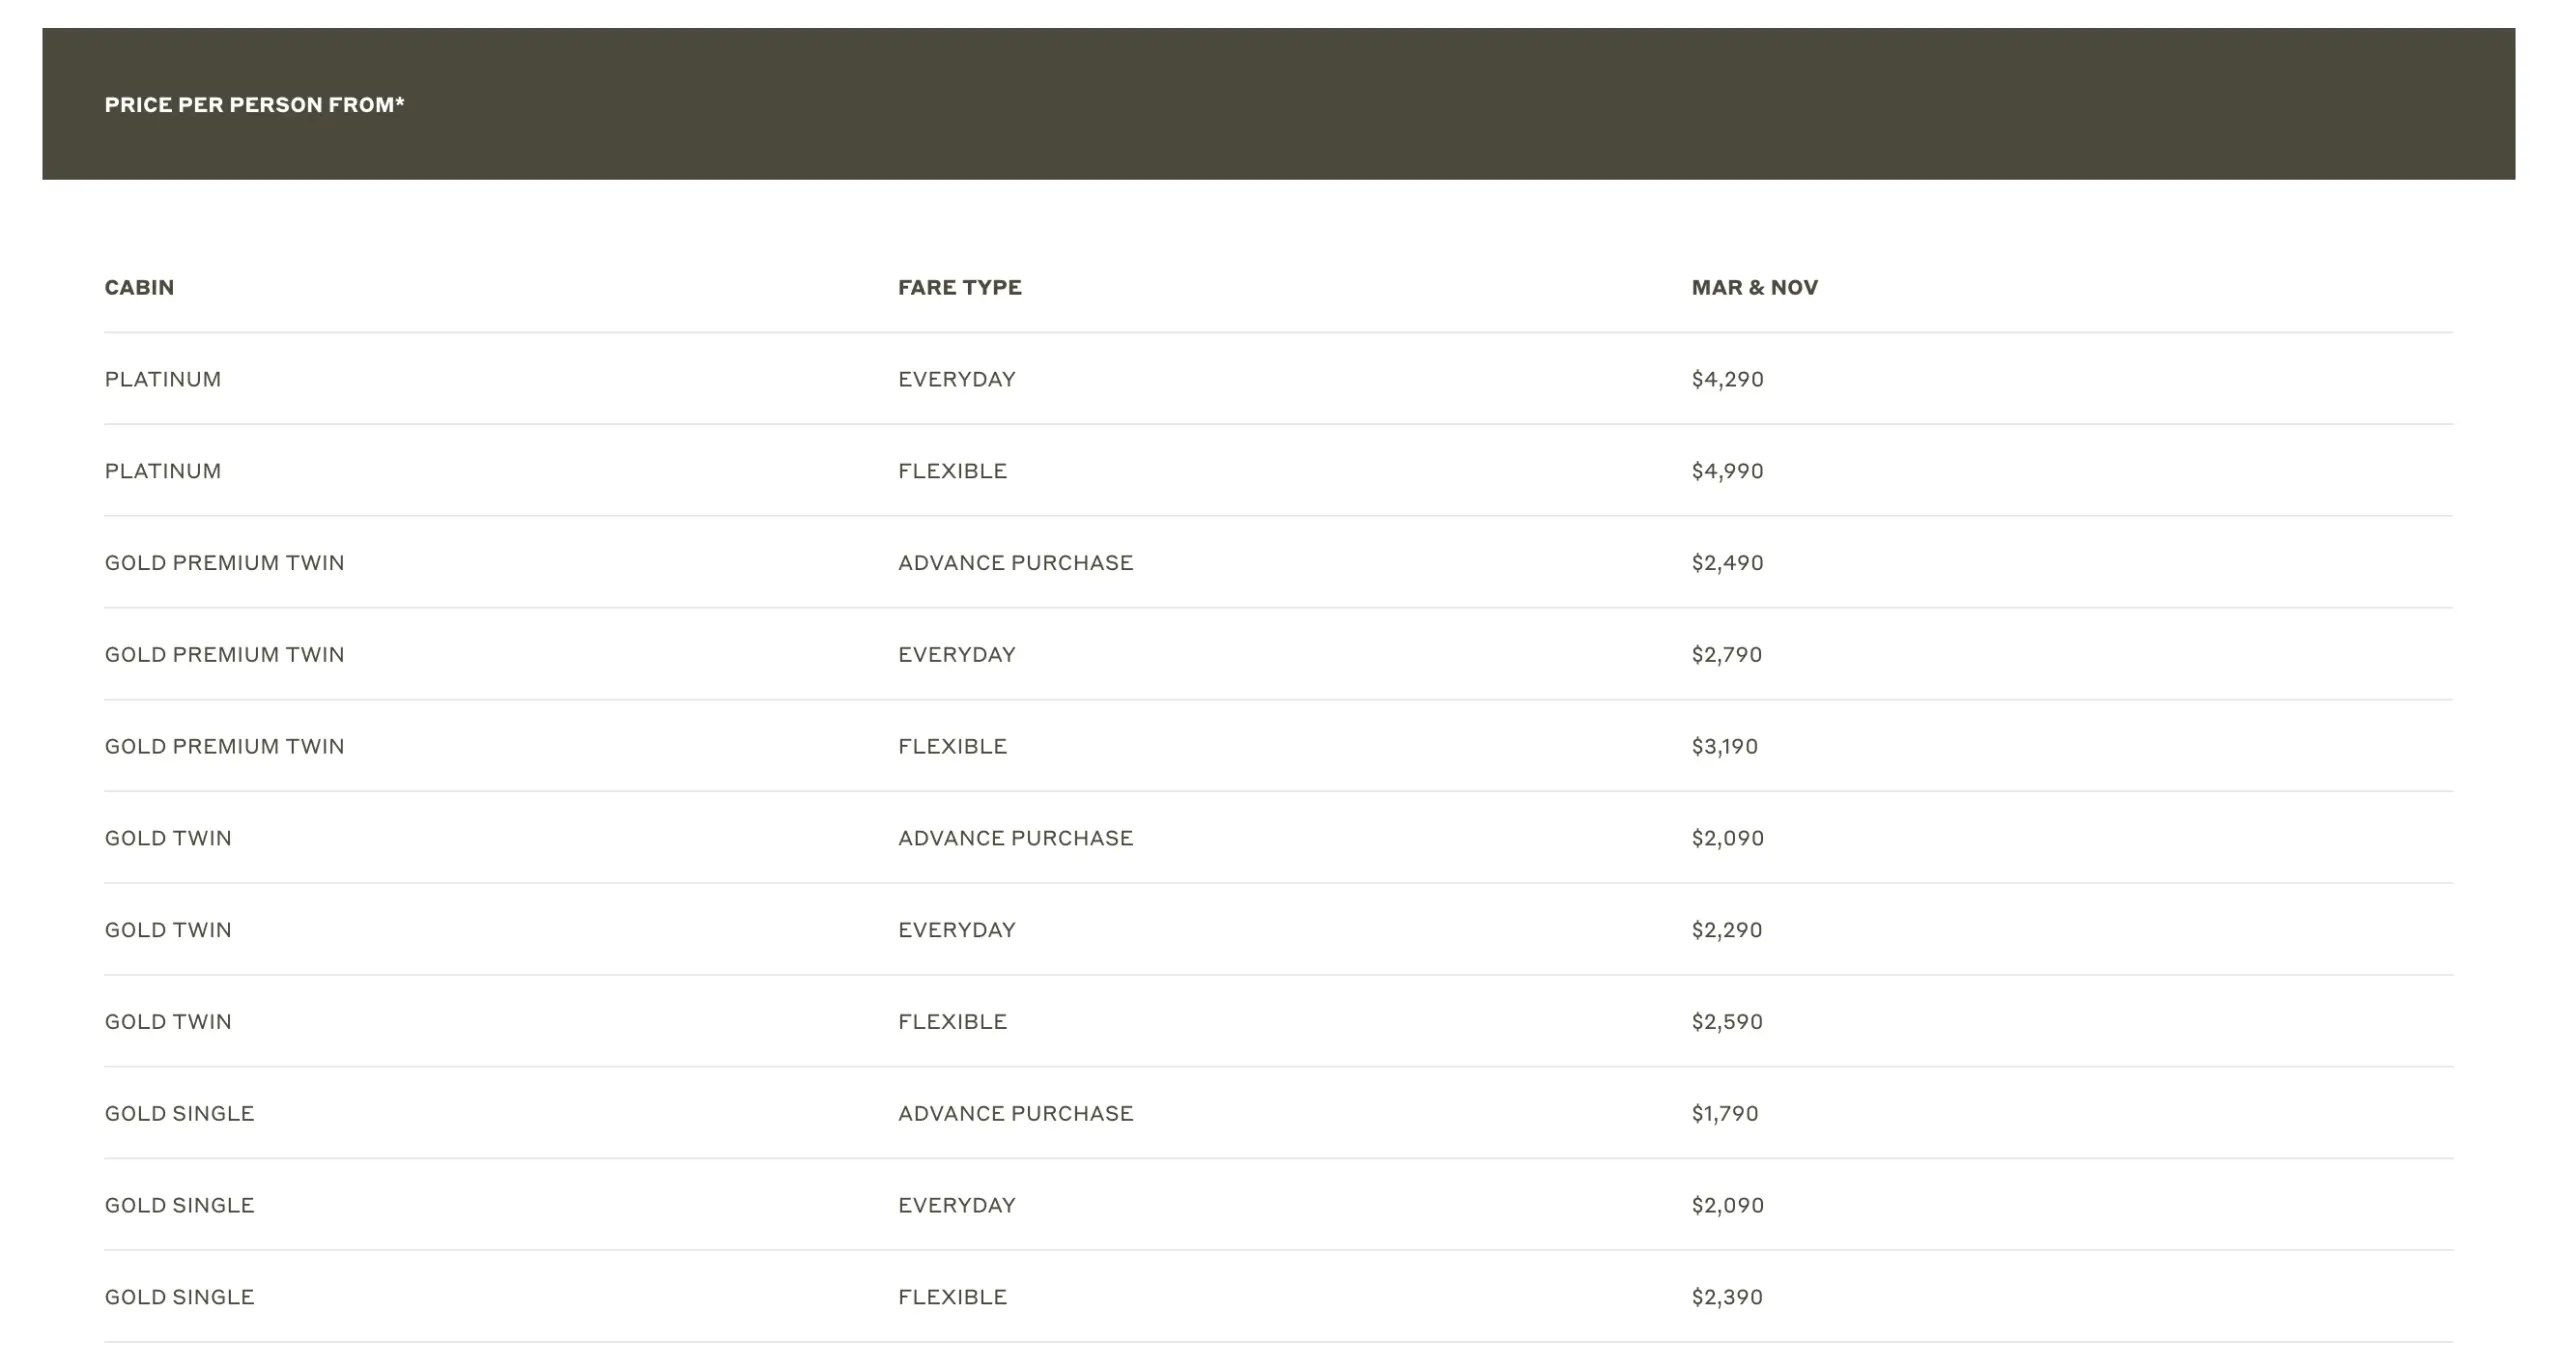
Task: Click the first PLATINUM cabin label
Action: tap(163, 380)
